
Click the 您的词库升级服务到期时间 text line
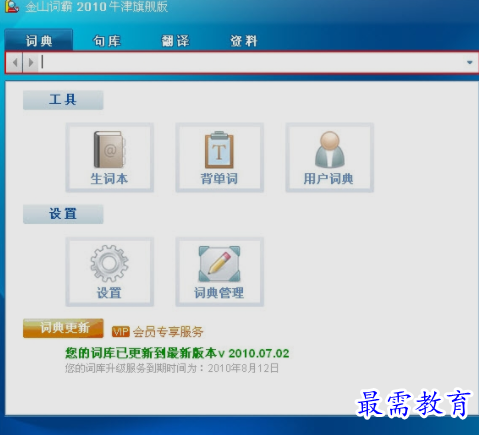[x=172, y=368]
